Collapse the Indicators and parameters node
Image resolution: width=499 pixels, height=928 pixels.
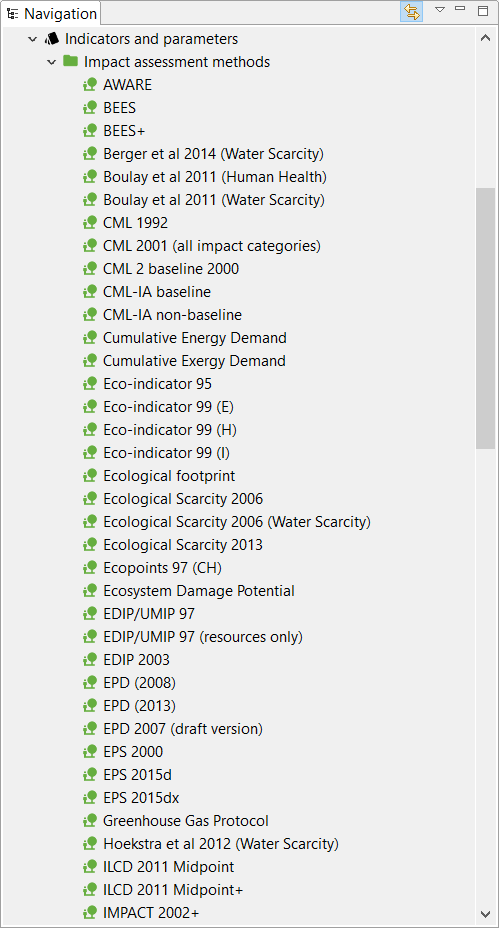33,39
